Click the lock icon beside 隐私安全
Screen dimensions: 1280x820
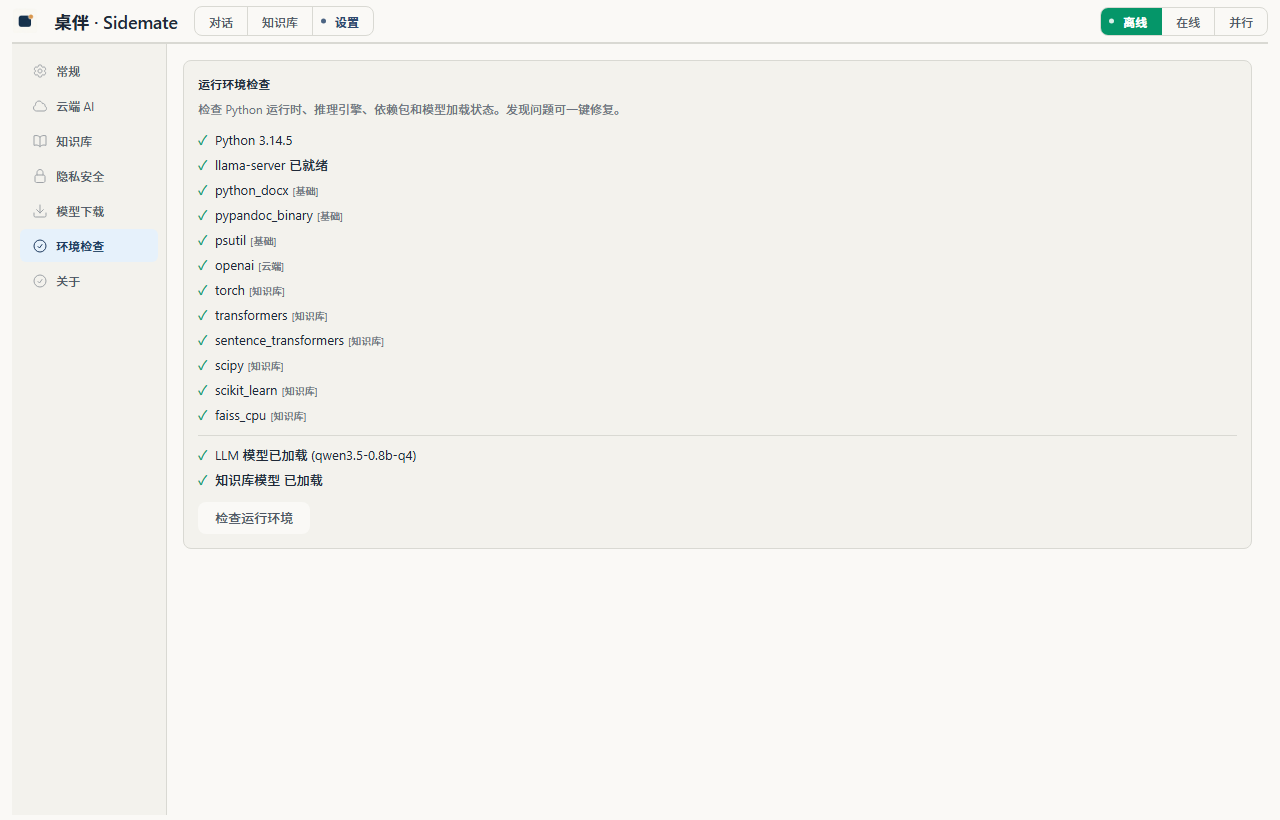point(40,176)
